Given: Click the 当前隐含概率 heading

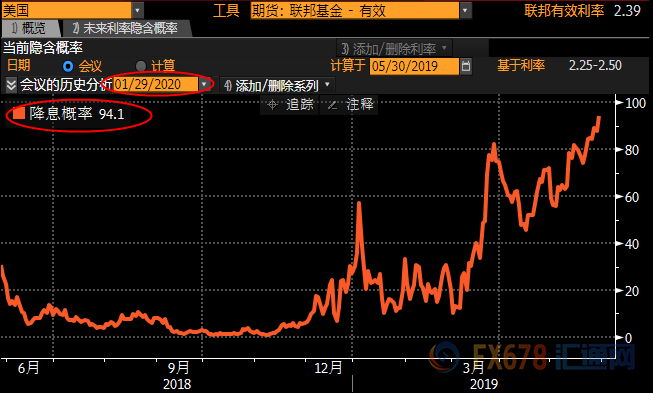Looking at the screenshot, I should click(43, 48).
